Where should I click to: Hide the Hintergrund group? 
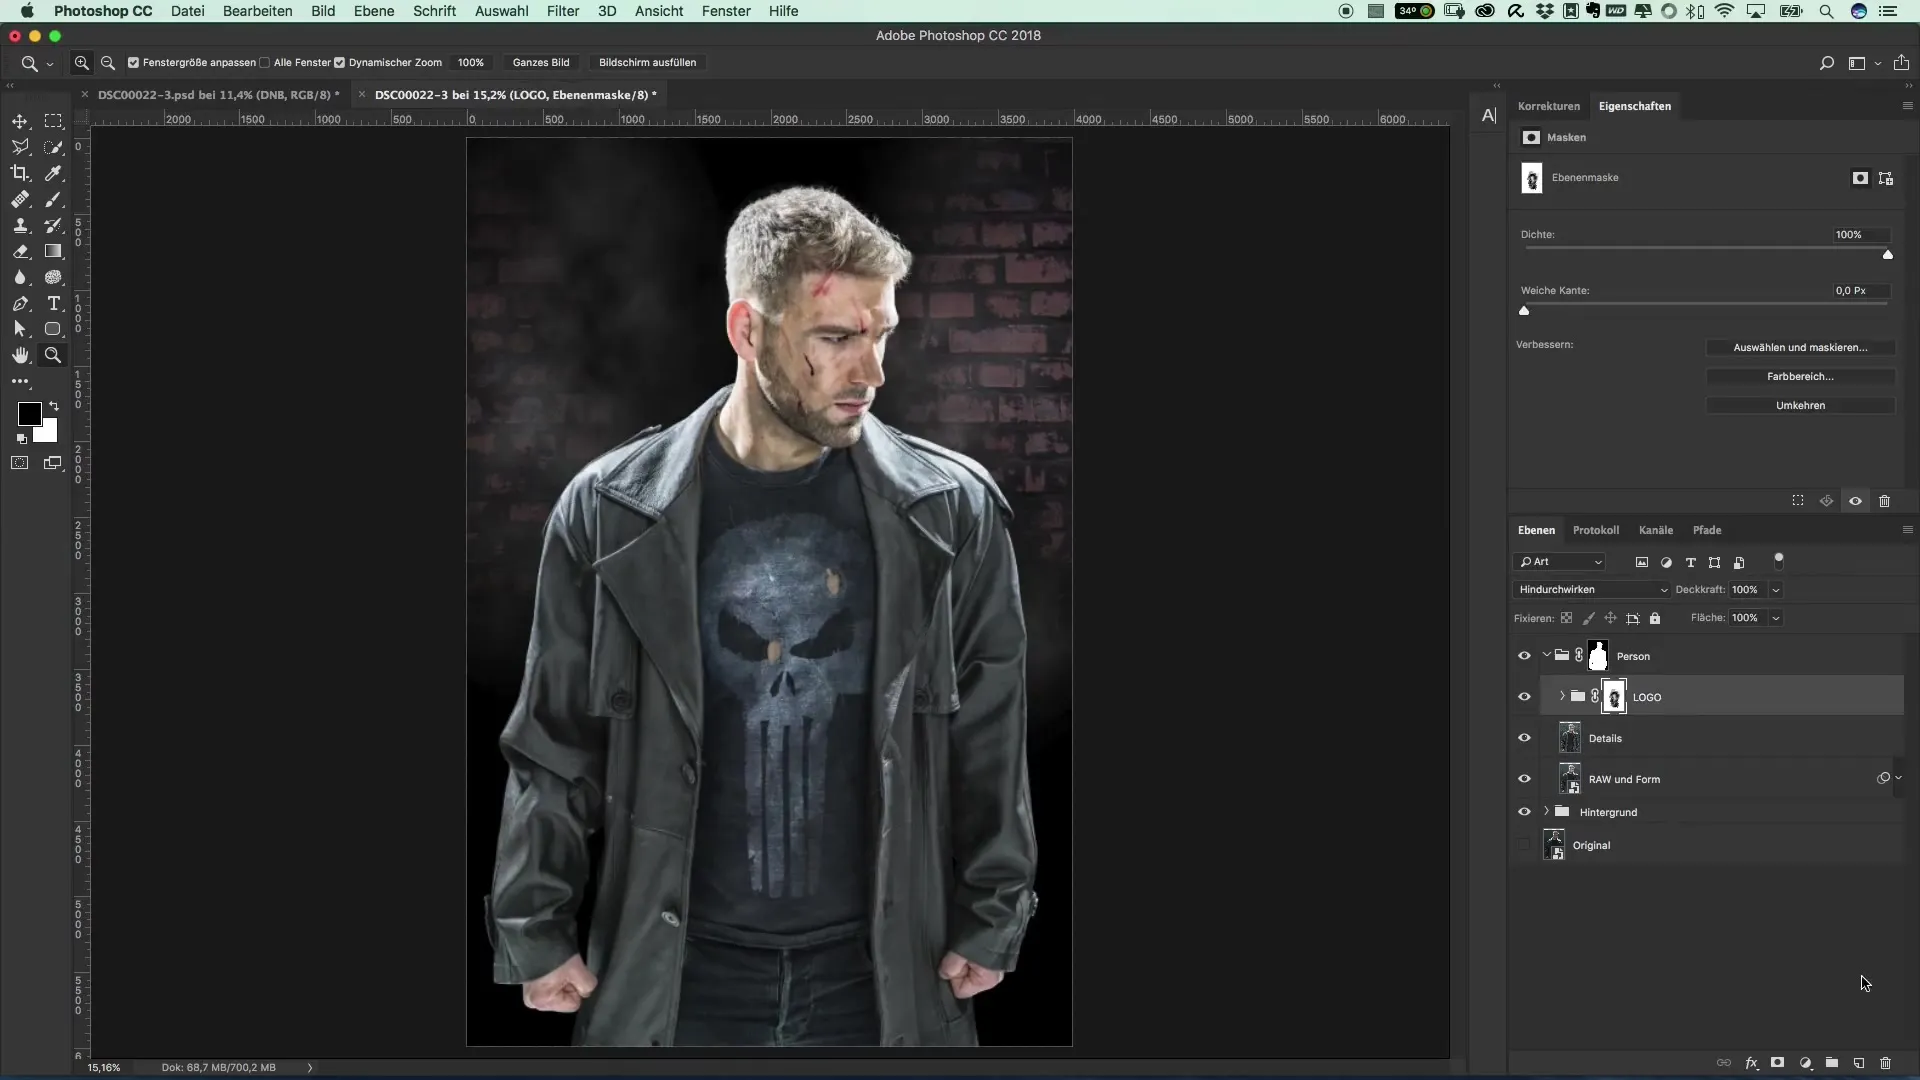[x=1524, y=812]
